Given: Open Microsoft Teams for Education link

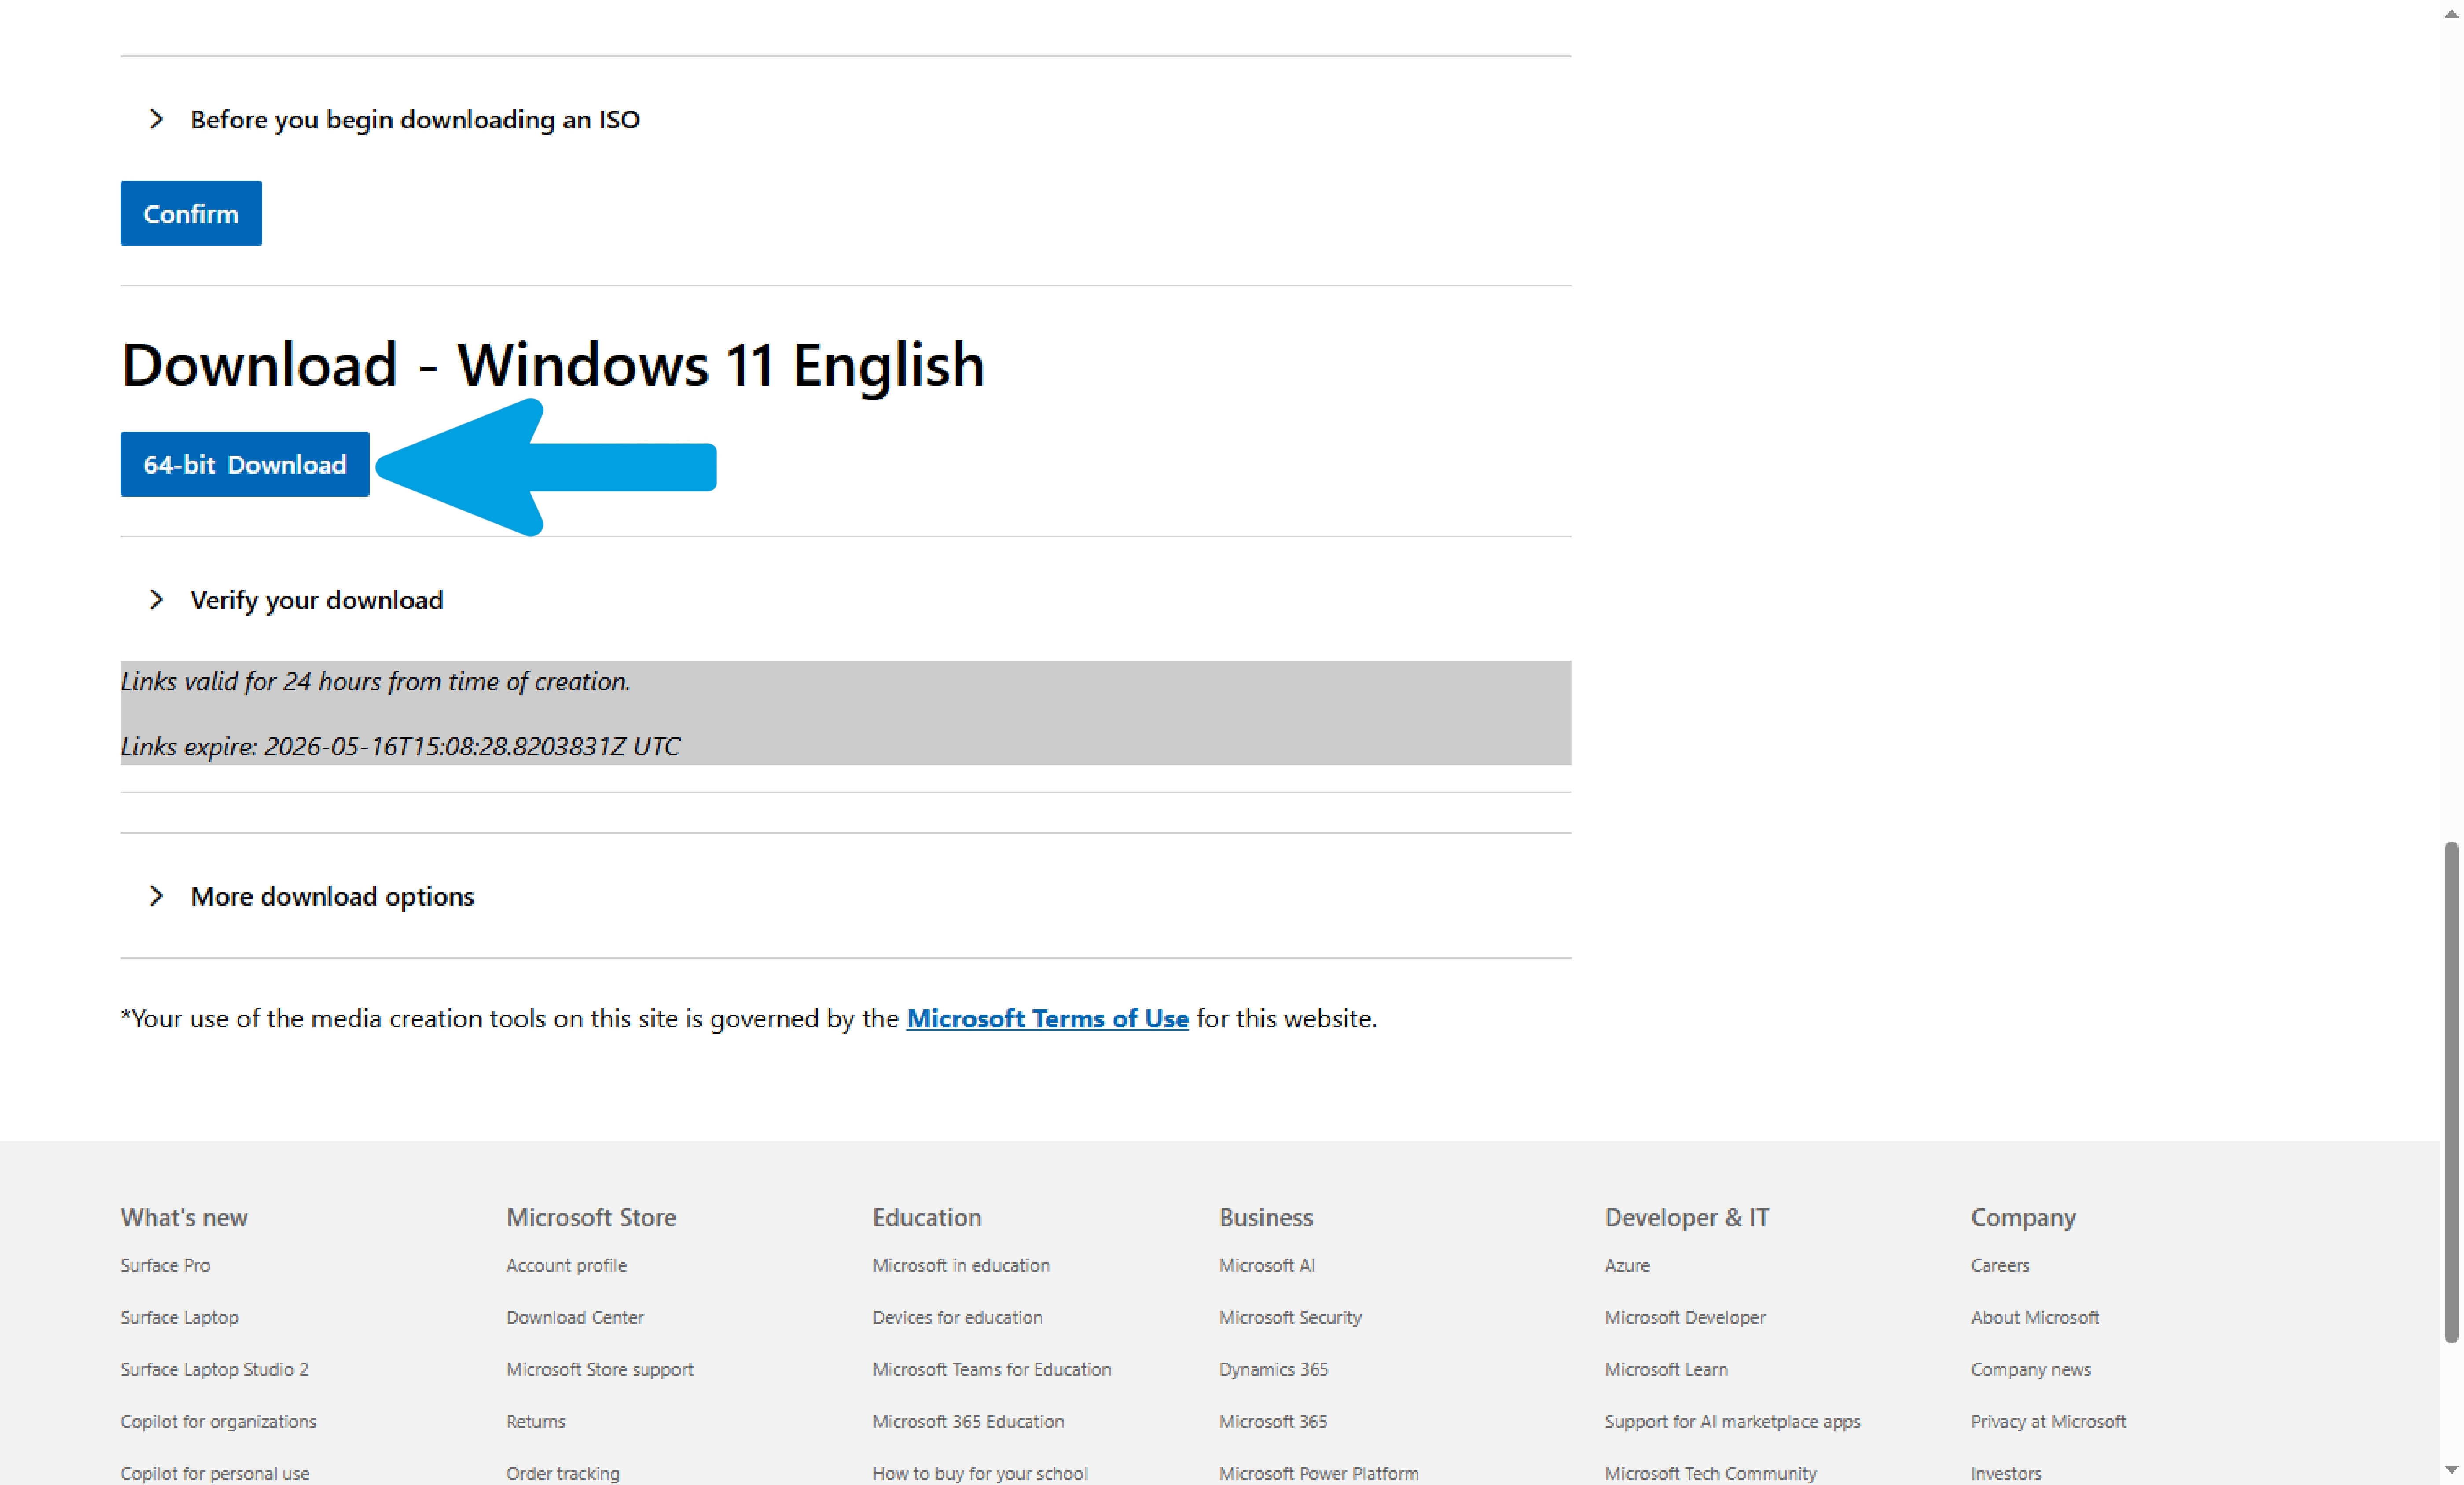Looking at the screenshot, I should pyautogui.click(x=991, y=1369).
